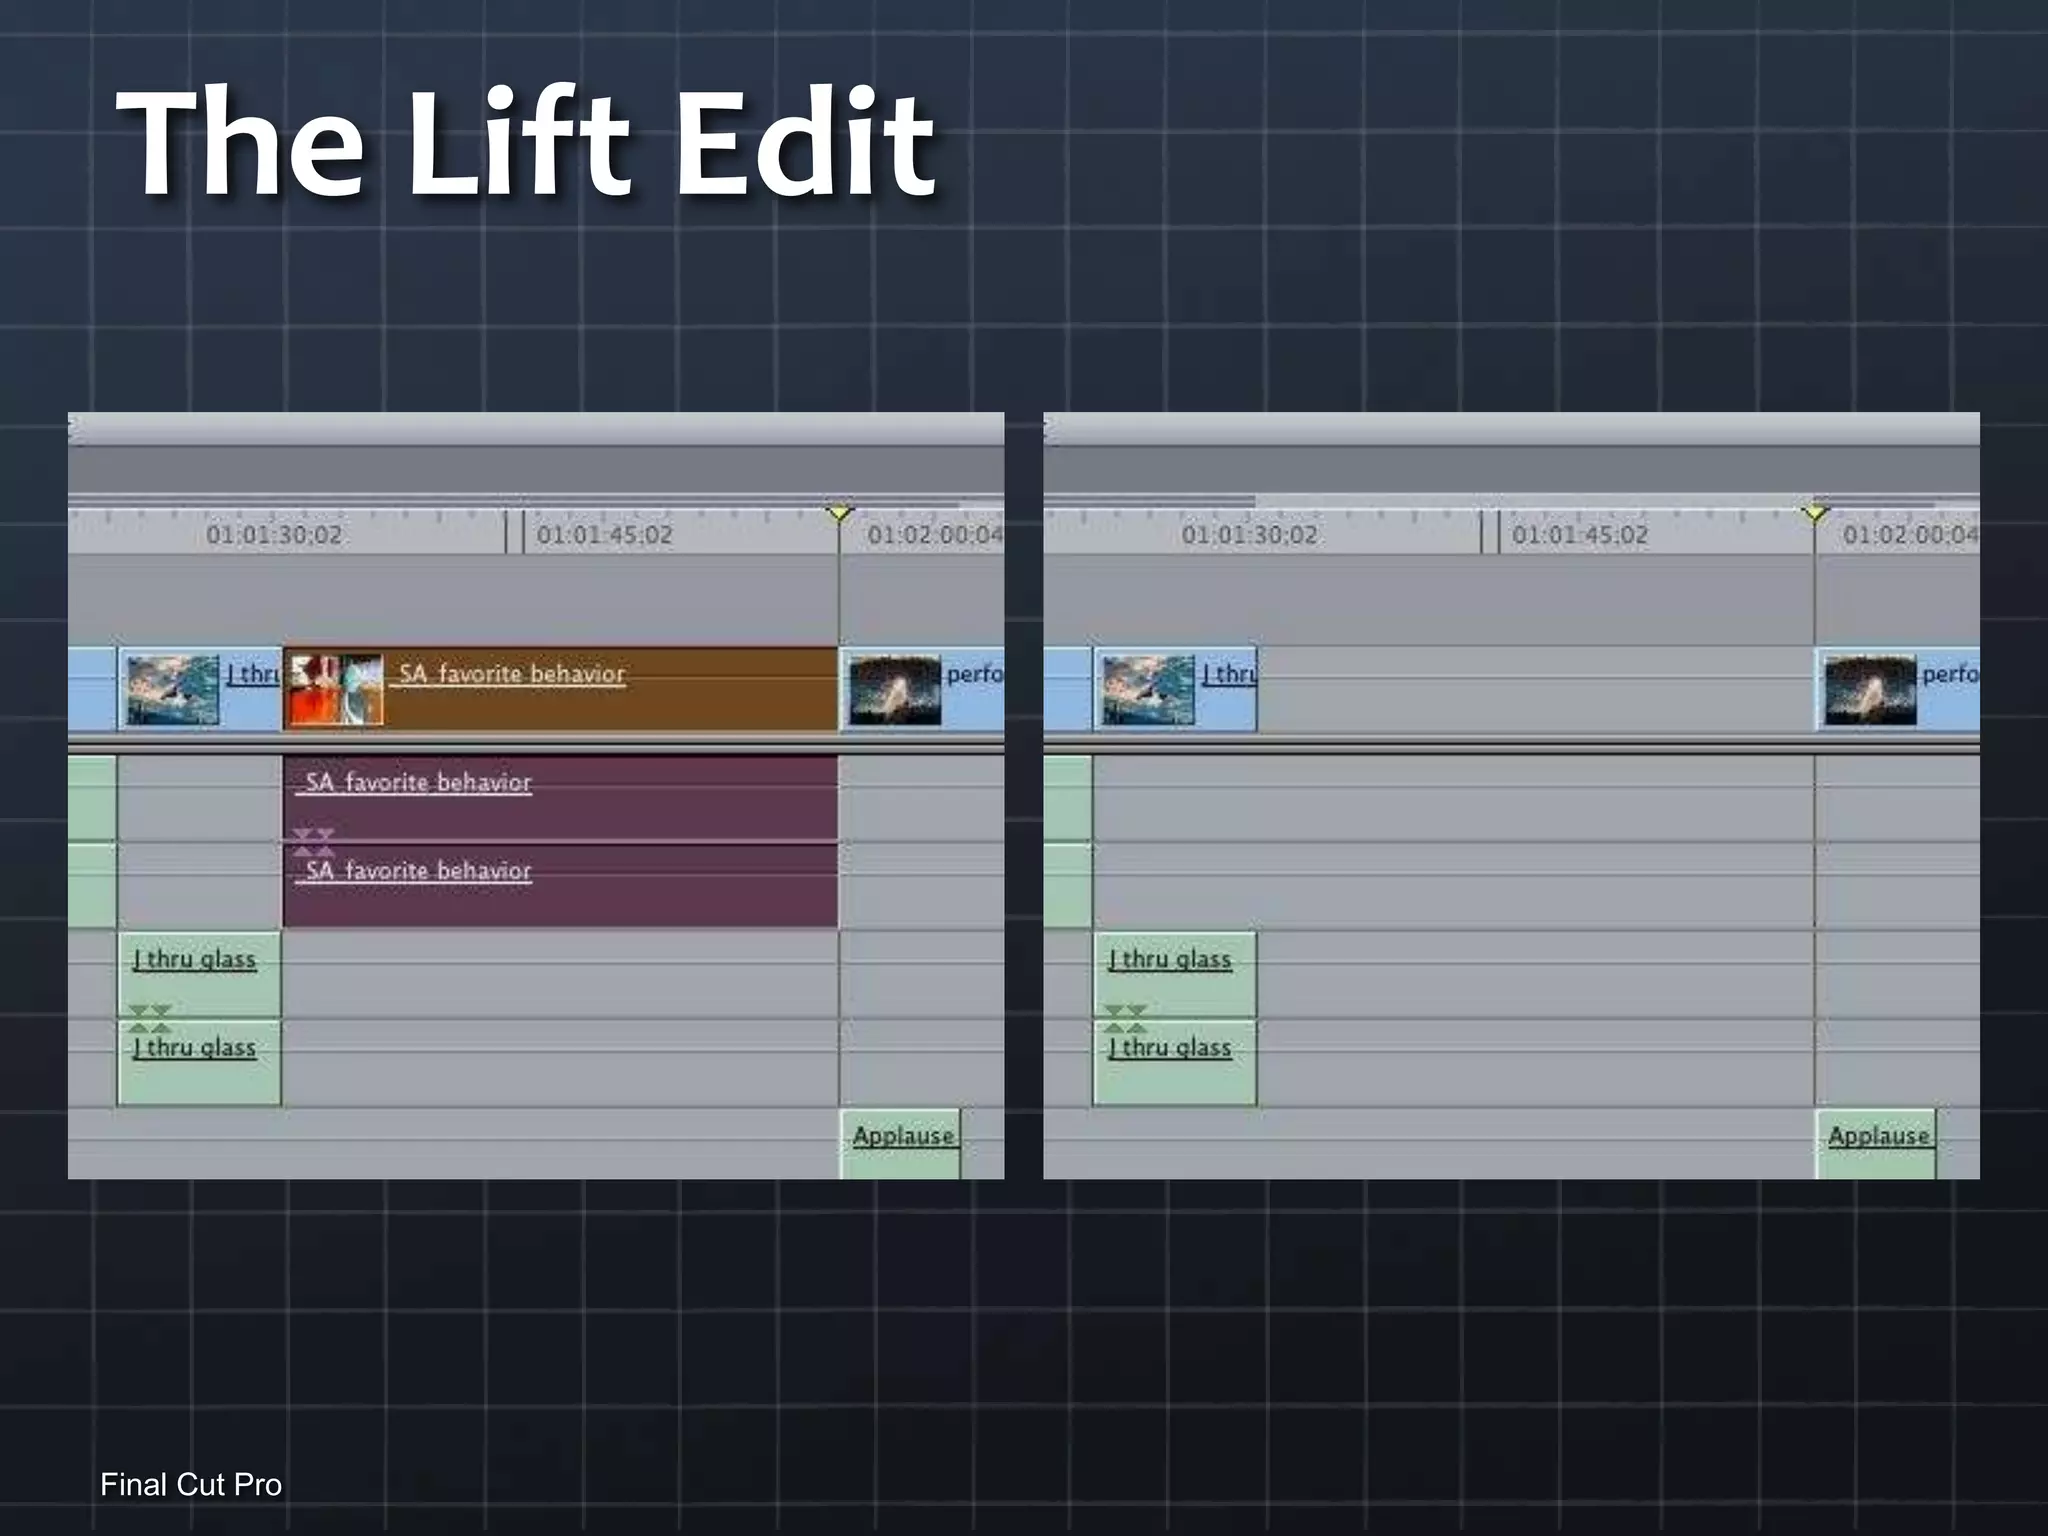Select upper J thru glass audio clip, left timeline
The width and height of the screenshot is (2048, 1536).
coord(200,975)
